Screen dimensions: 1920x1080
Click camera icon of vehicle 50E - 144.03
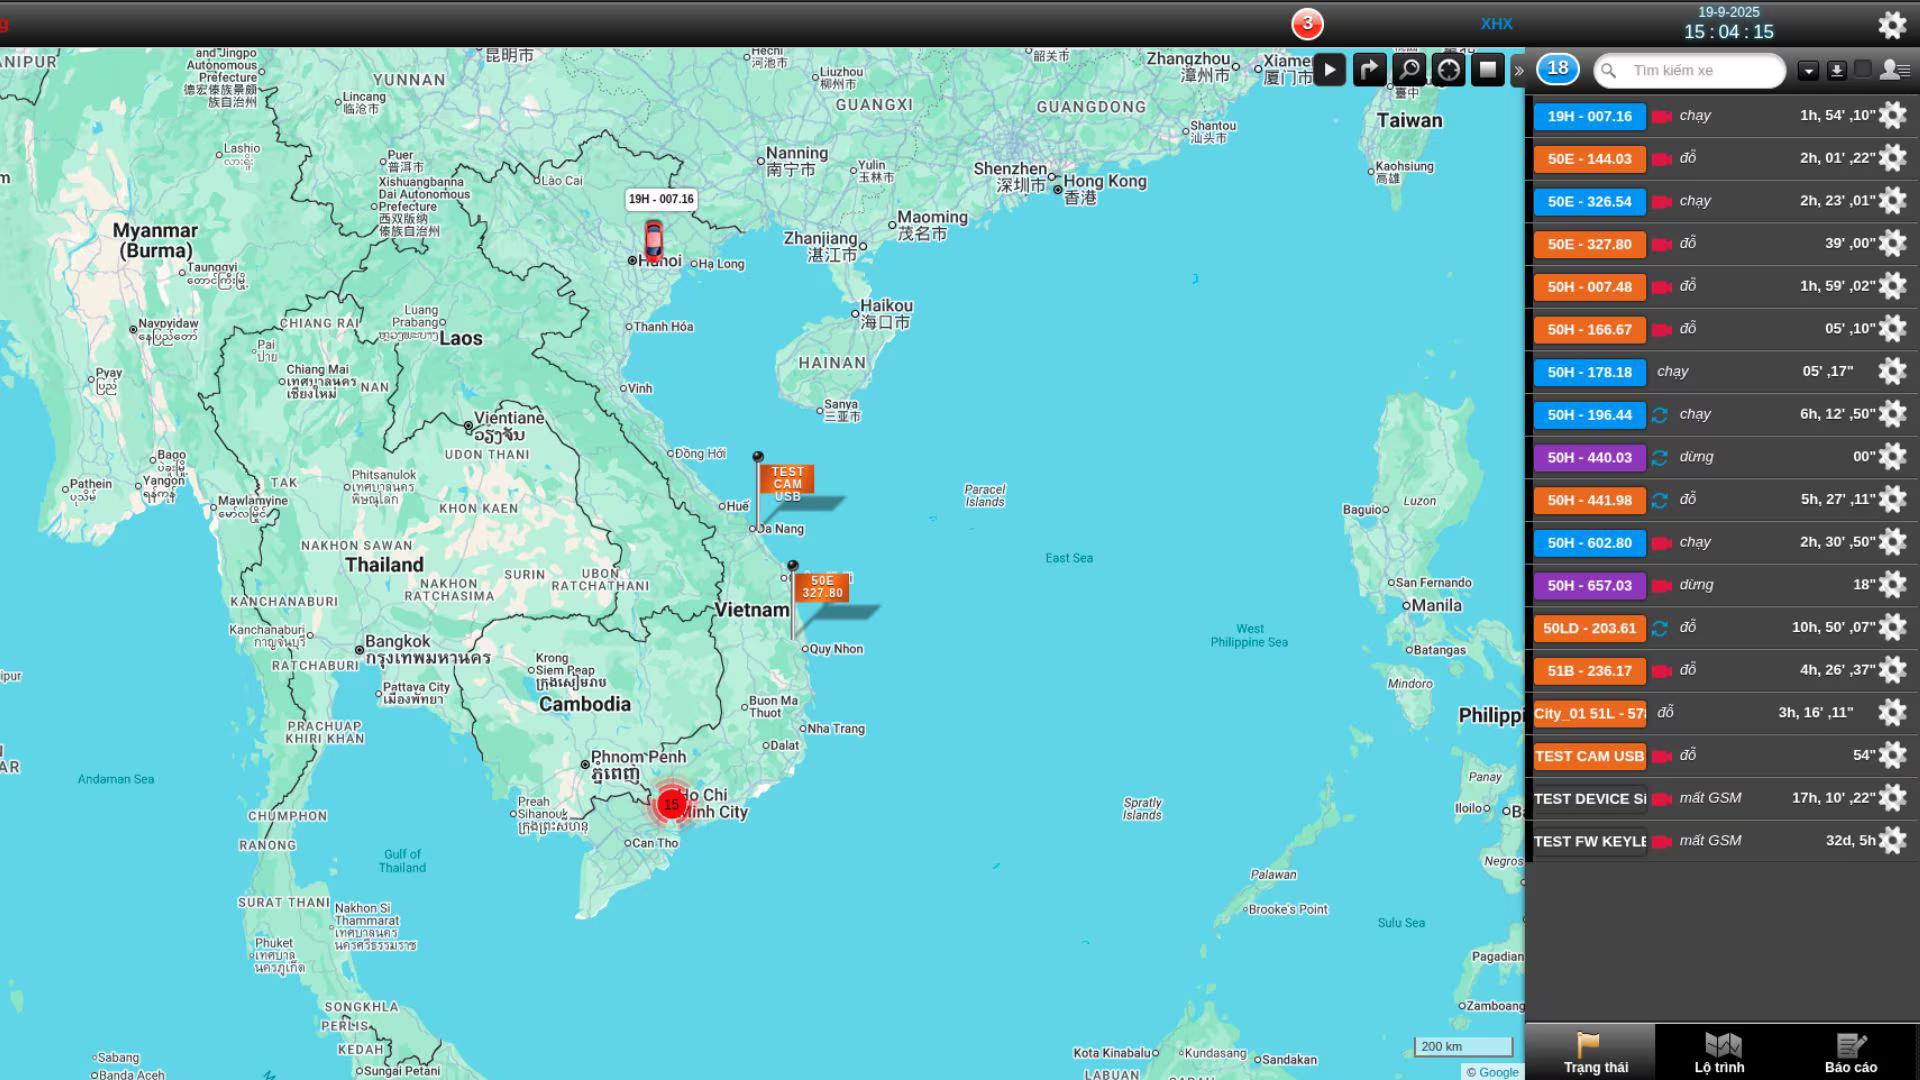[1662, 160]
